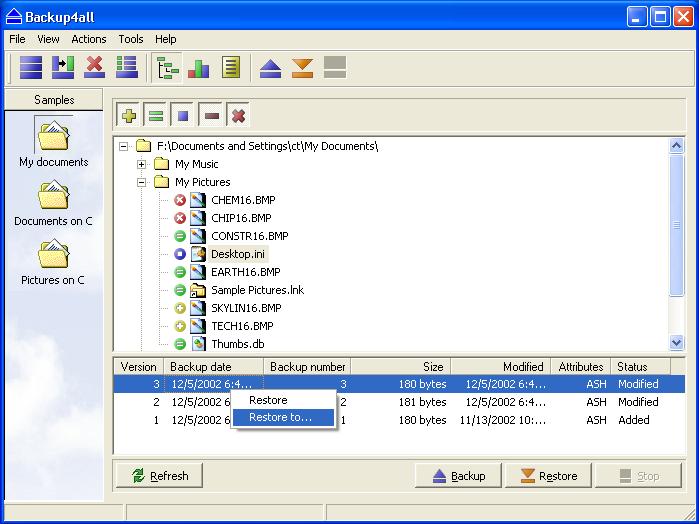The width and height of the screenshot is (699, 524).
Task: Sort by the Status column header
Action: pyautogui.click(x=641, y=367)
